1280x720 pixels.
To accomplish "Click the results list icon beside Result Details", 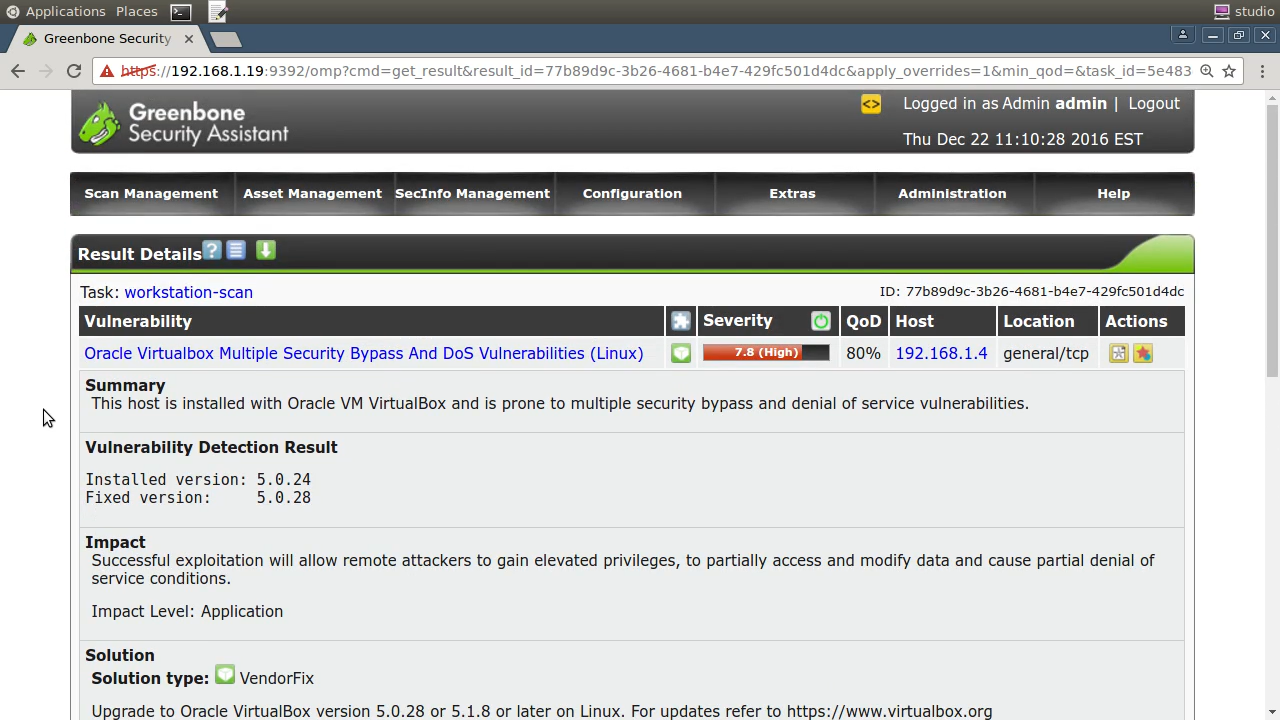I will pos(236,250).
